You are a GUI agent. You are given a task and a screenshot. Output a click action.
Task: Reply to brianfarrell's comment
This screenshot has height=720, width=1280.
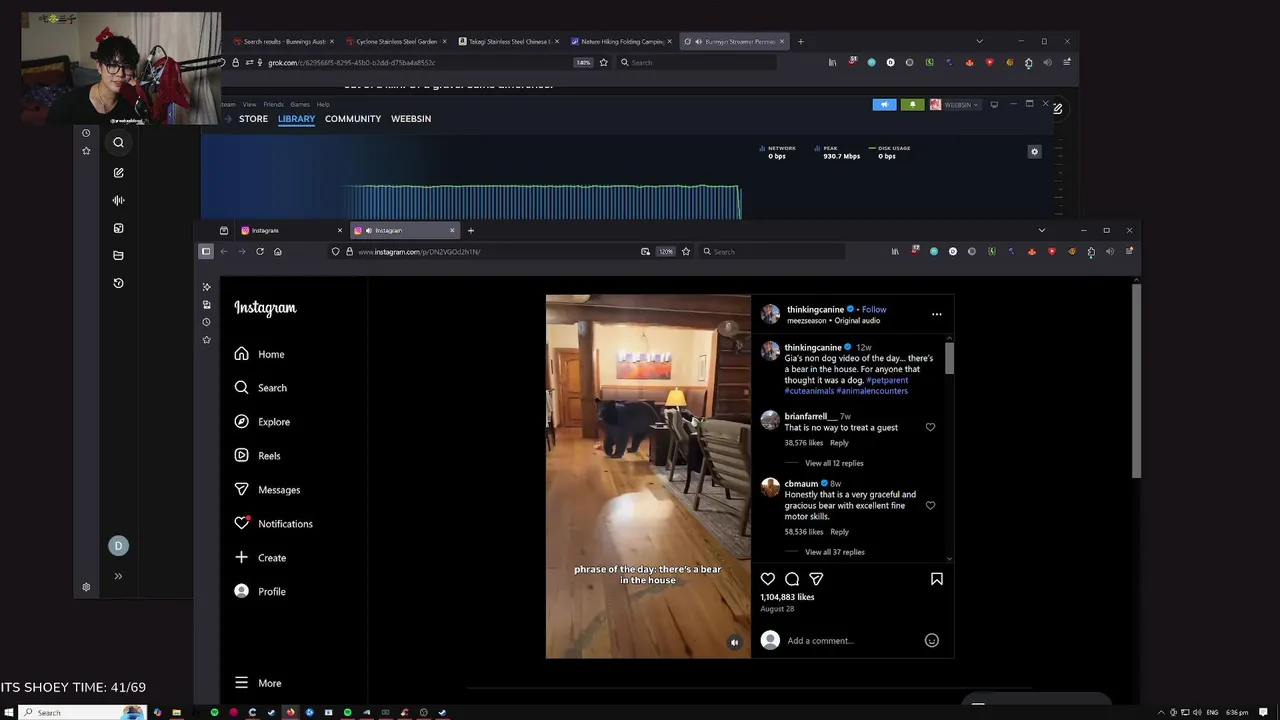point(839,443)
